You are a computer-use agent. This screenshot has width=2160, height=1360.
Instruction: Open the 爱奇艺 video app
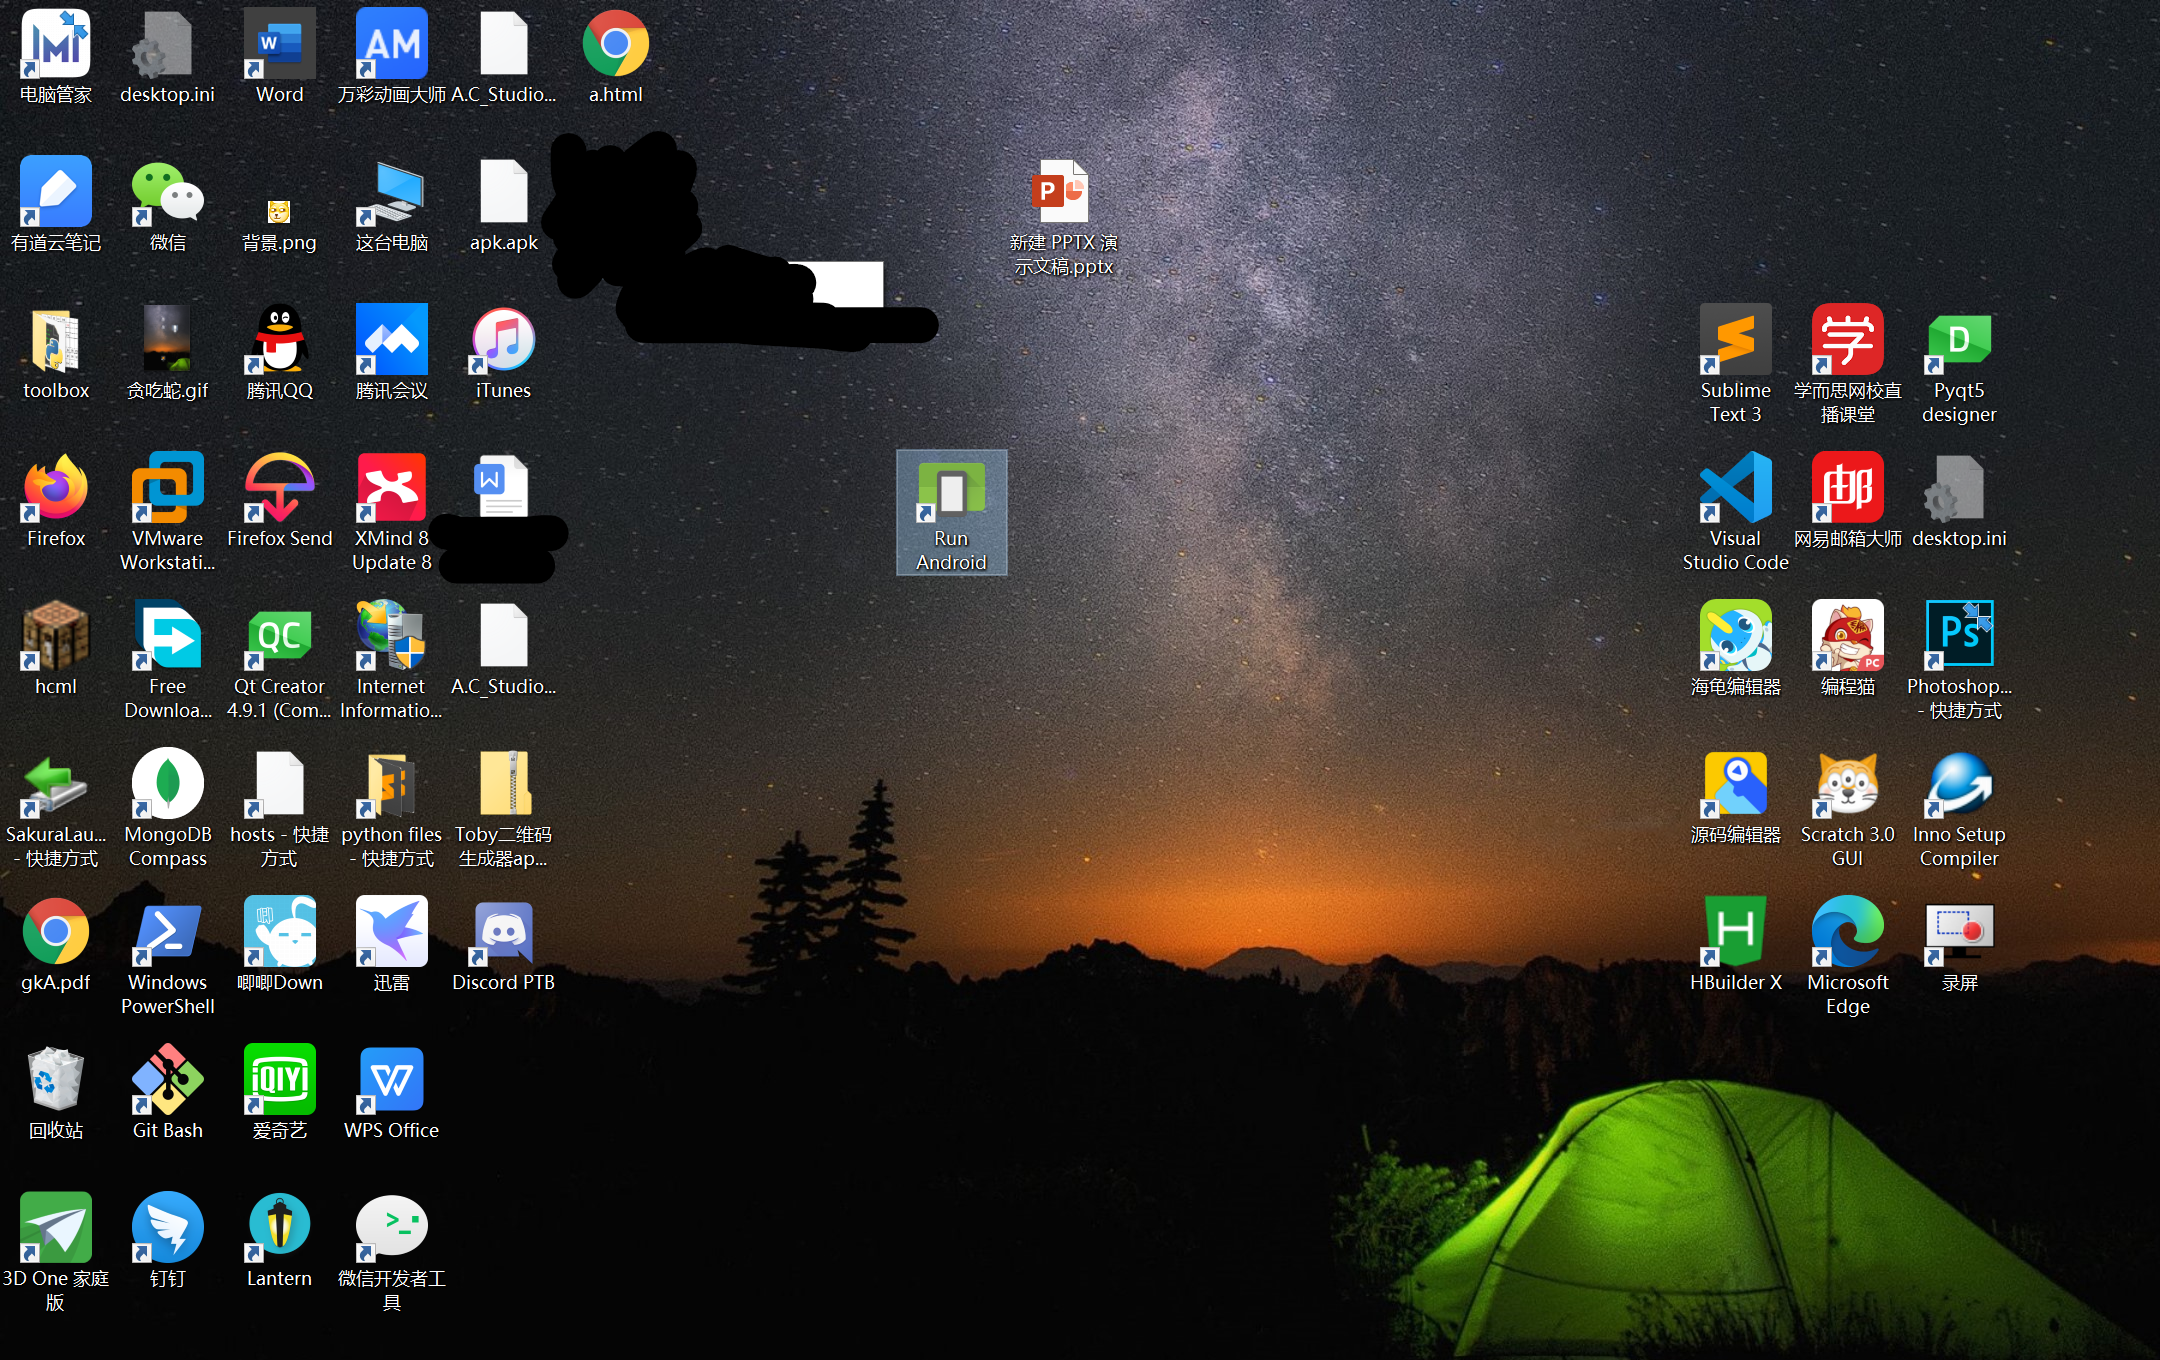click(280, 1093)
